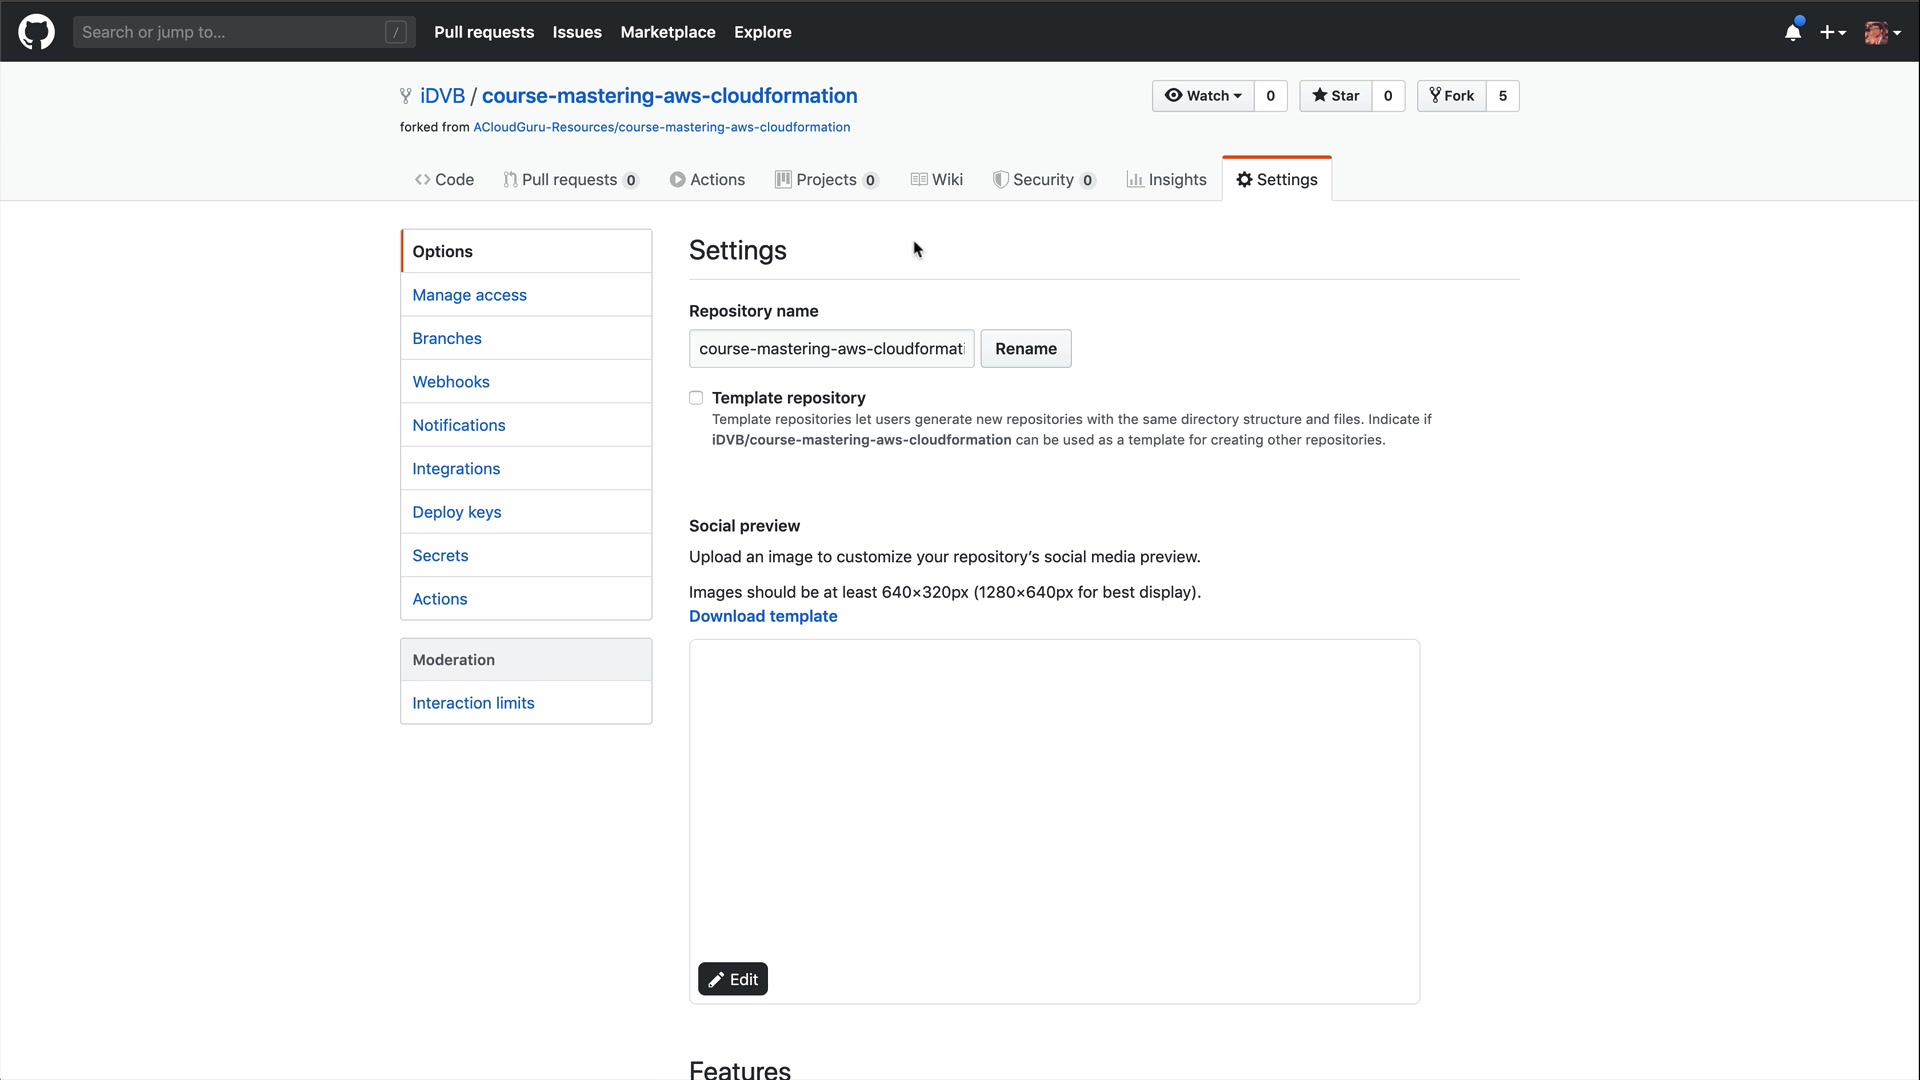Screen dimensions: 1920x1080
Task: Star this repository
Action: click(x=1335, y=96)
